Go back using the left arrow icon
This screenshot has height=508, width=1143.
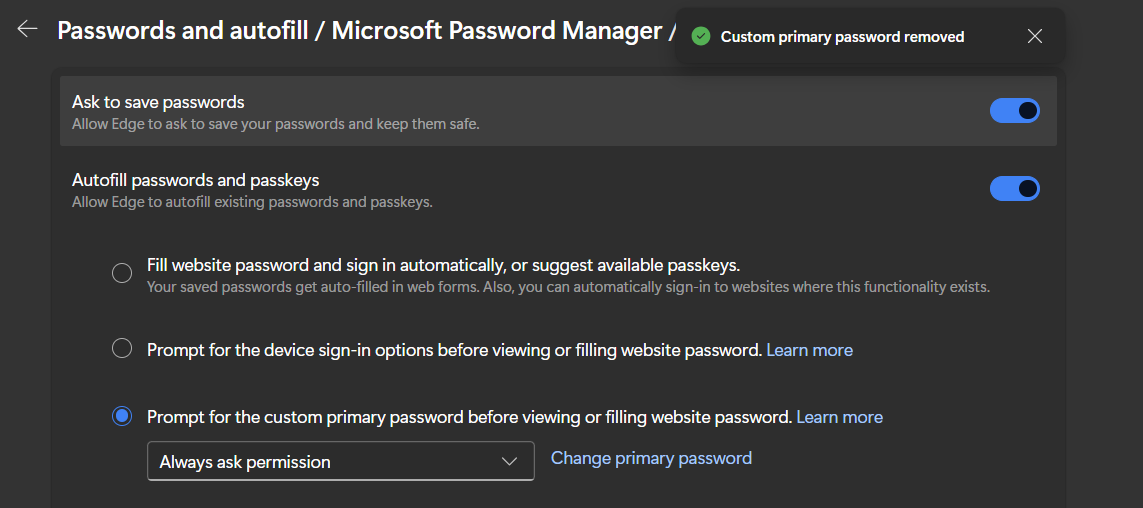pos(27,29)
